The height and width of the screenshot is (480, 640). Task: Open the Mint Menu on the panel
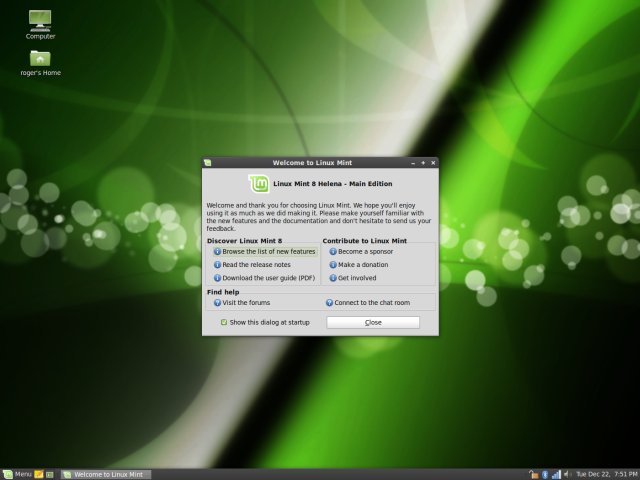(x=17, y=474)
